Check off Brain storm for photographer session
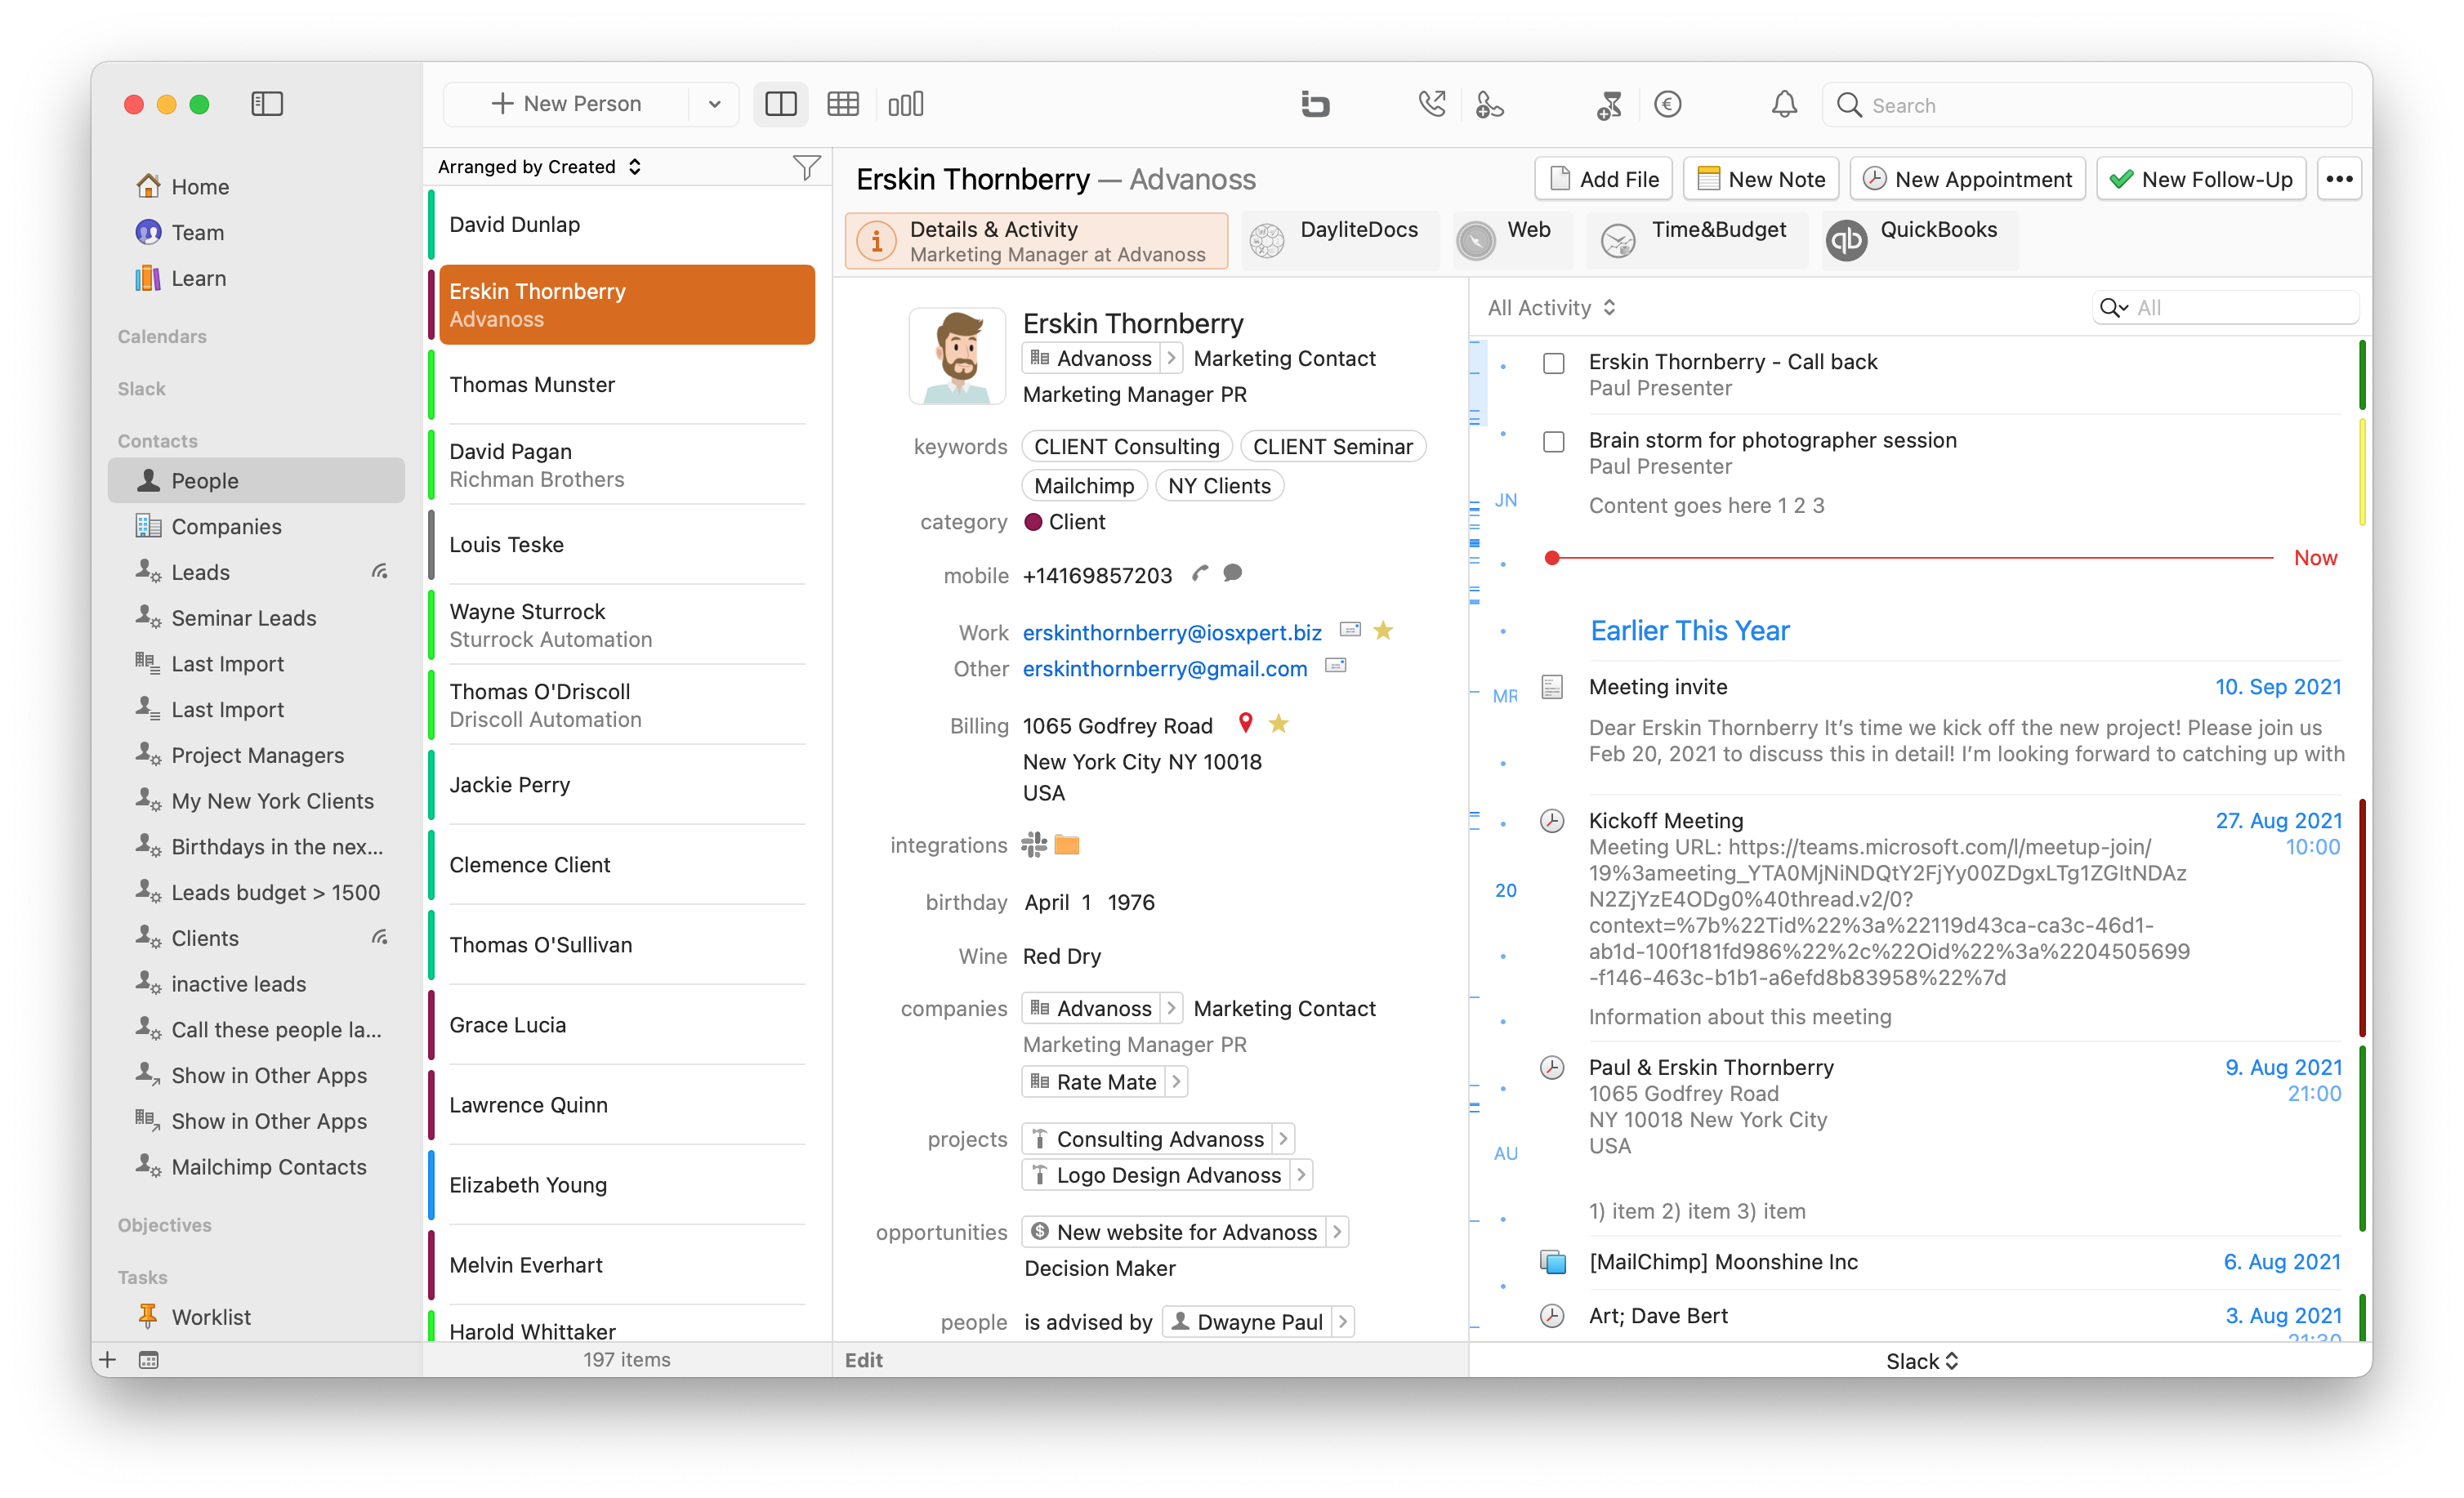Viewport: 2464px width, 1498px height. 1554,442
